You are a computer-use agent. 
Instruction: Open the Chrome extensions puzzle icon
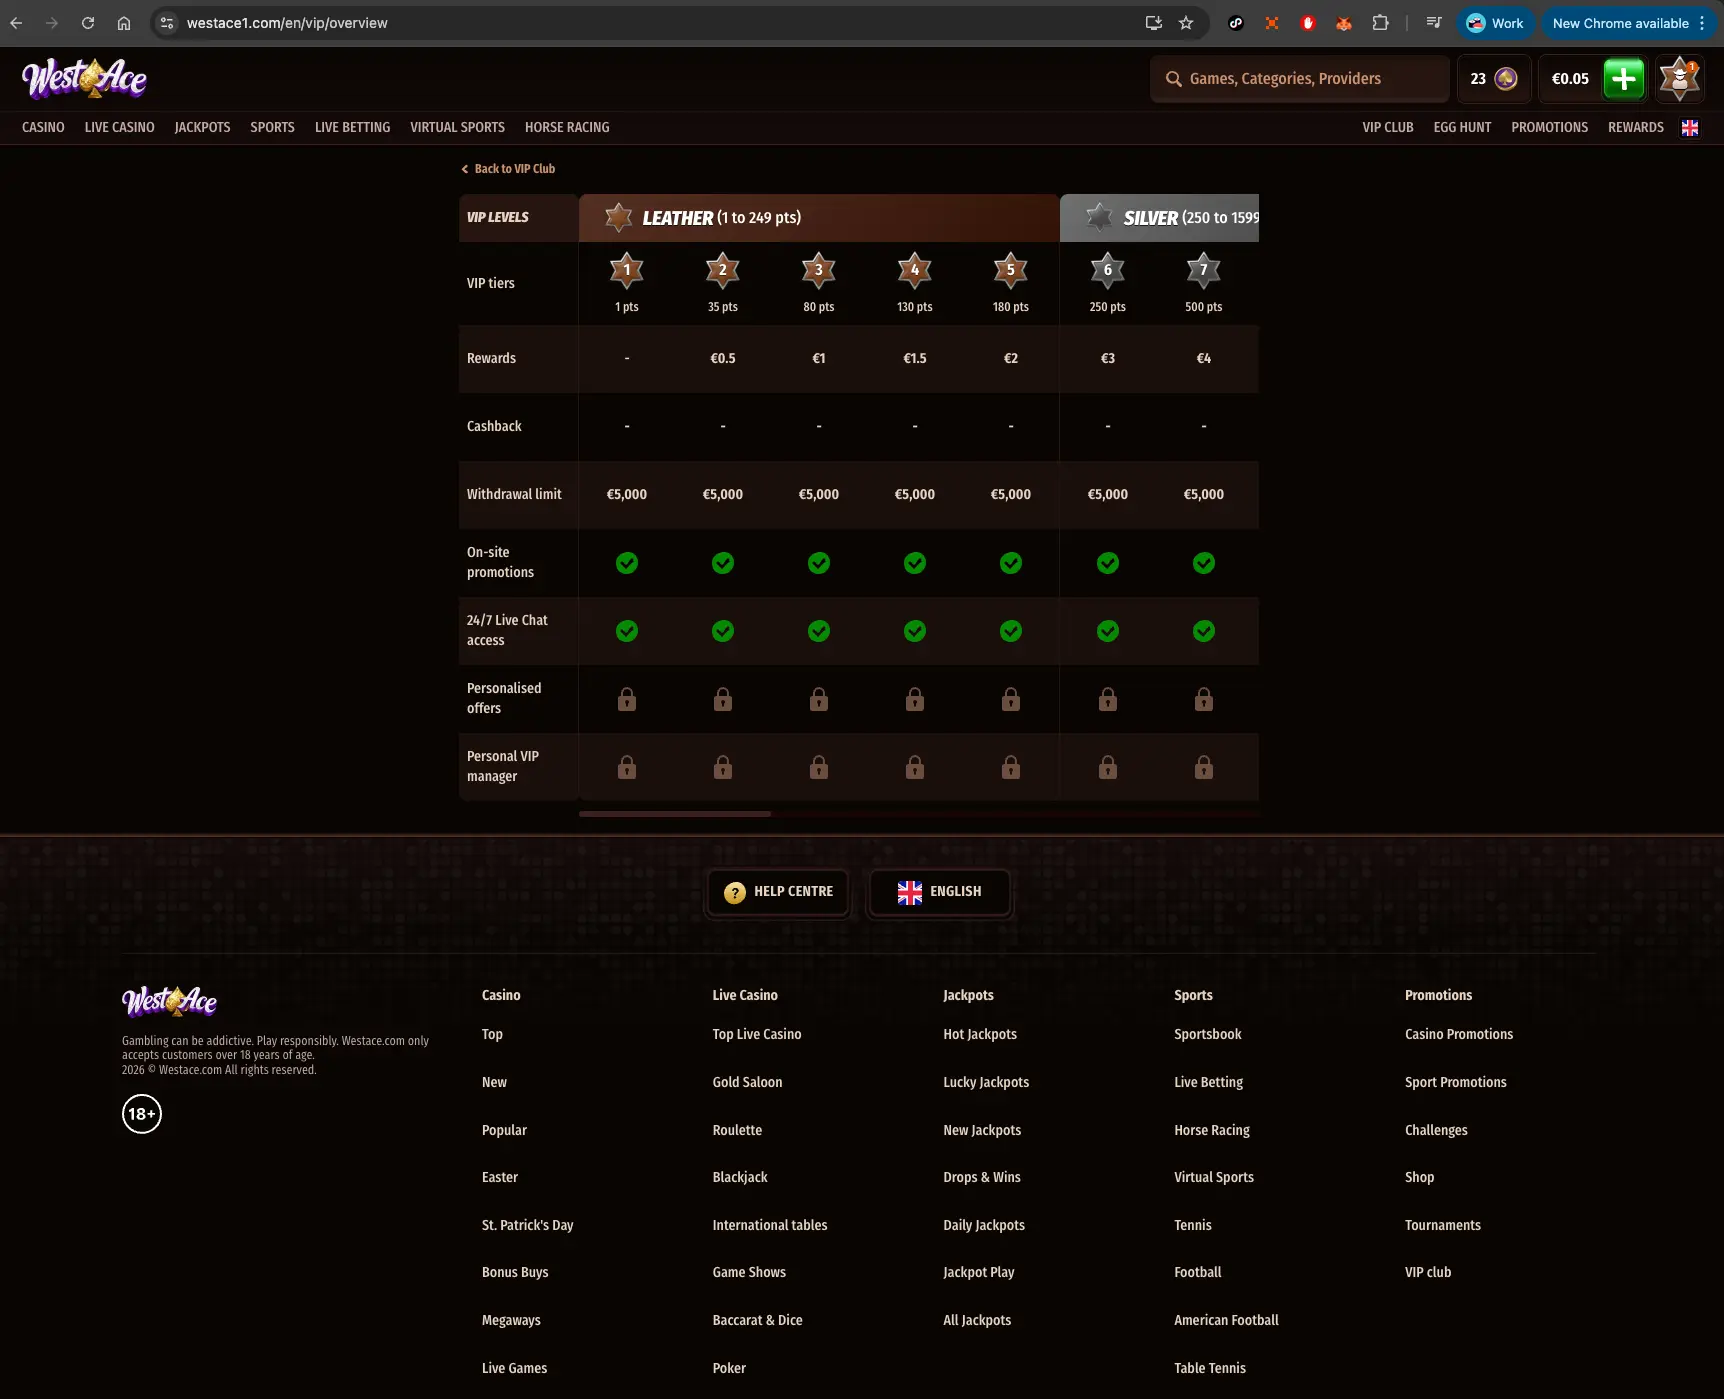(x=1380, y=23)
